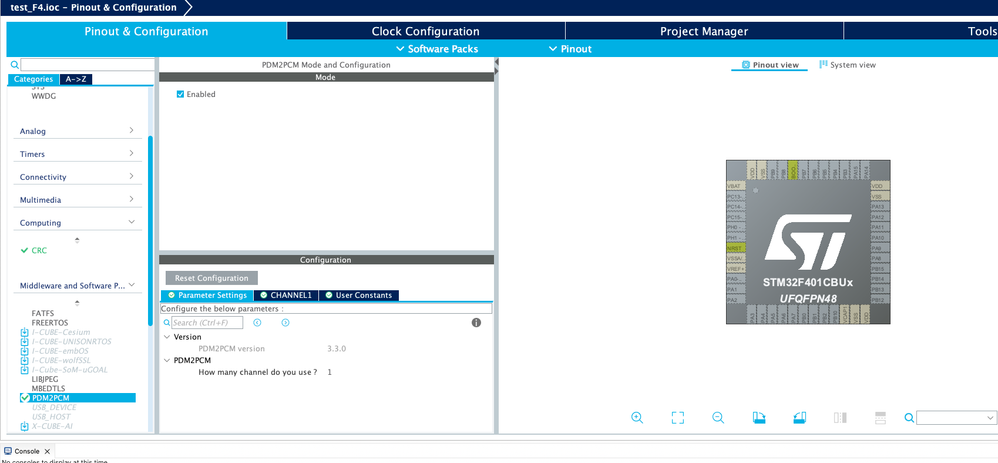Open the Software Packs dropdown menu
Screen dimensions: 998x463
coord(437,49)
